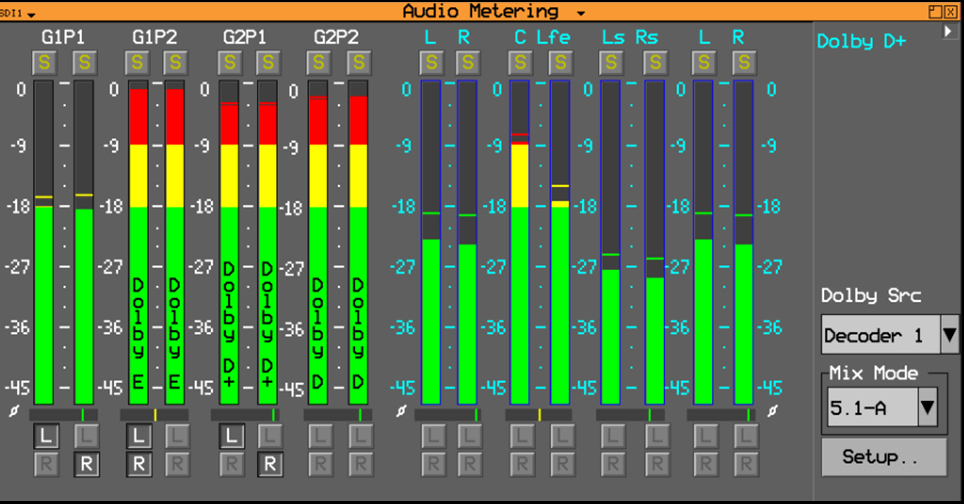
Task: Click the Setup.. button
Action: click(x=884, y=457)
